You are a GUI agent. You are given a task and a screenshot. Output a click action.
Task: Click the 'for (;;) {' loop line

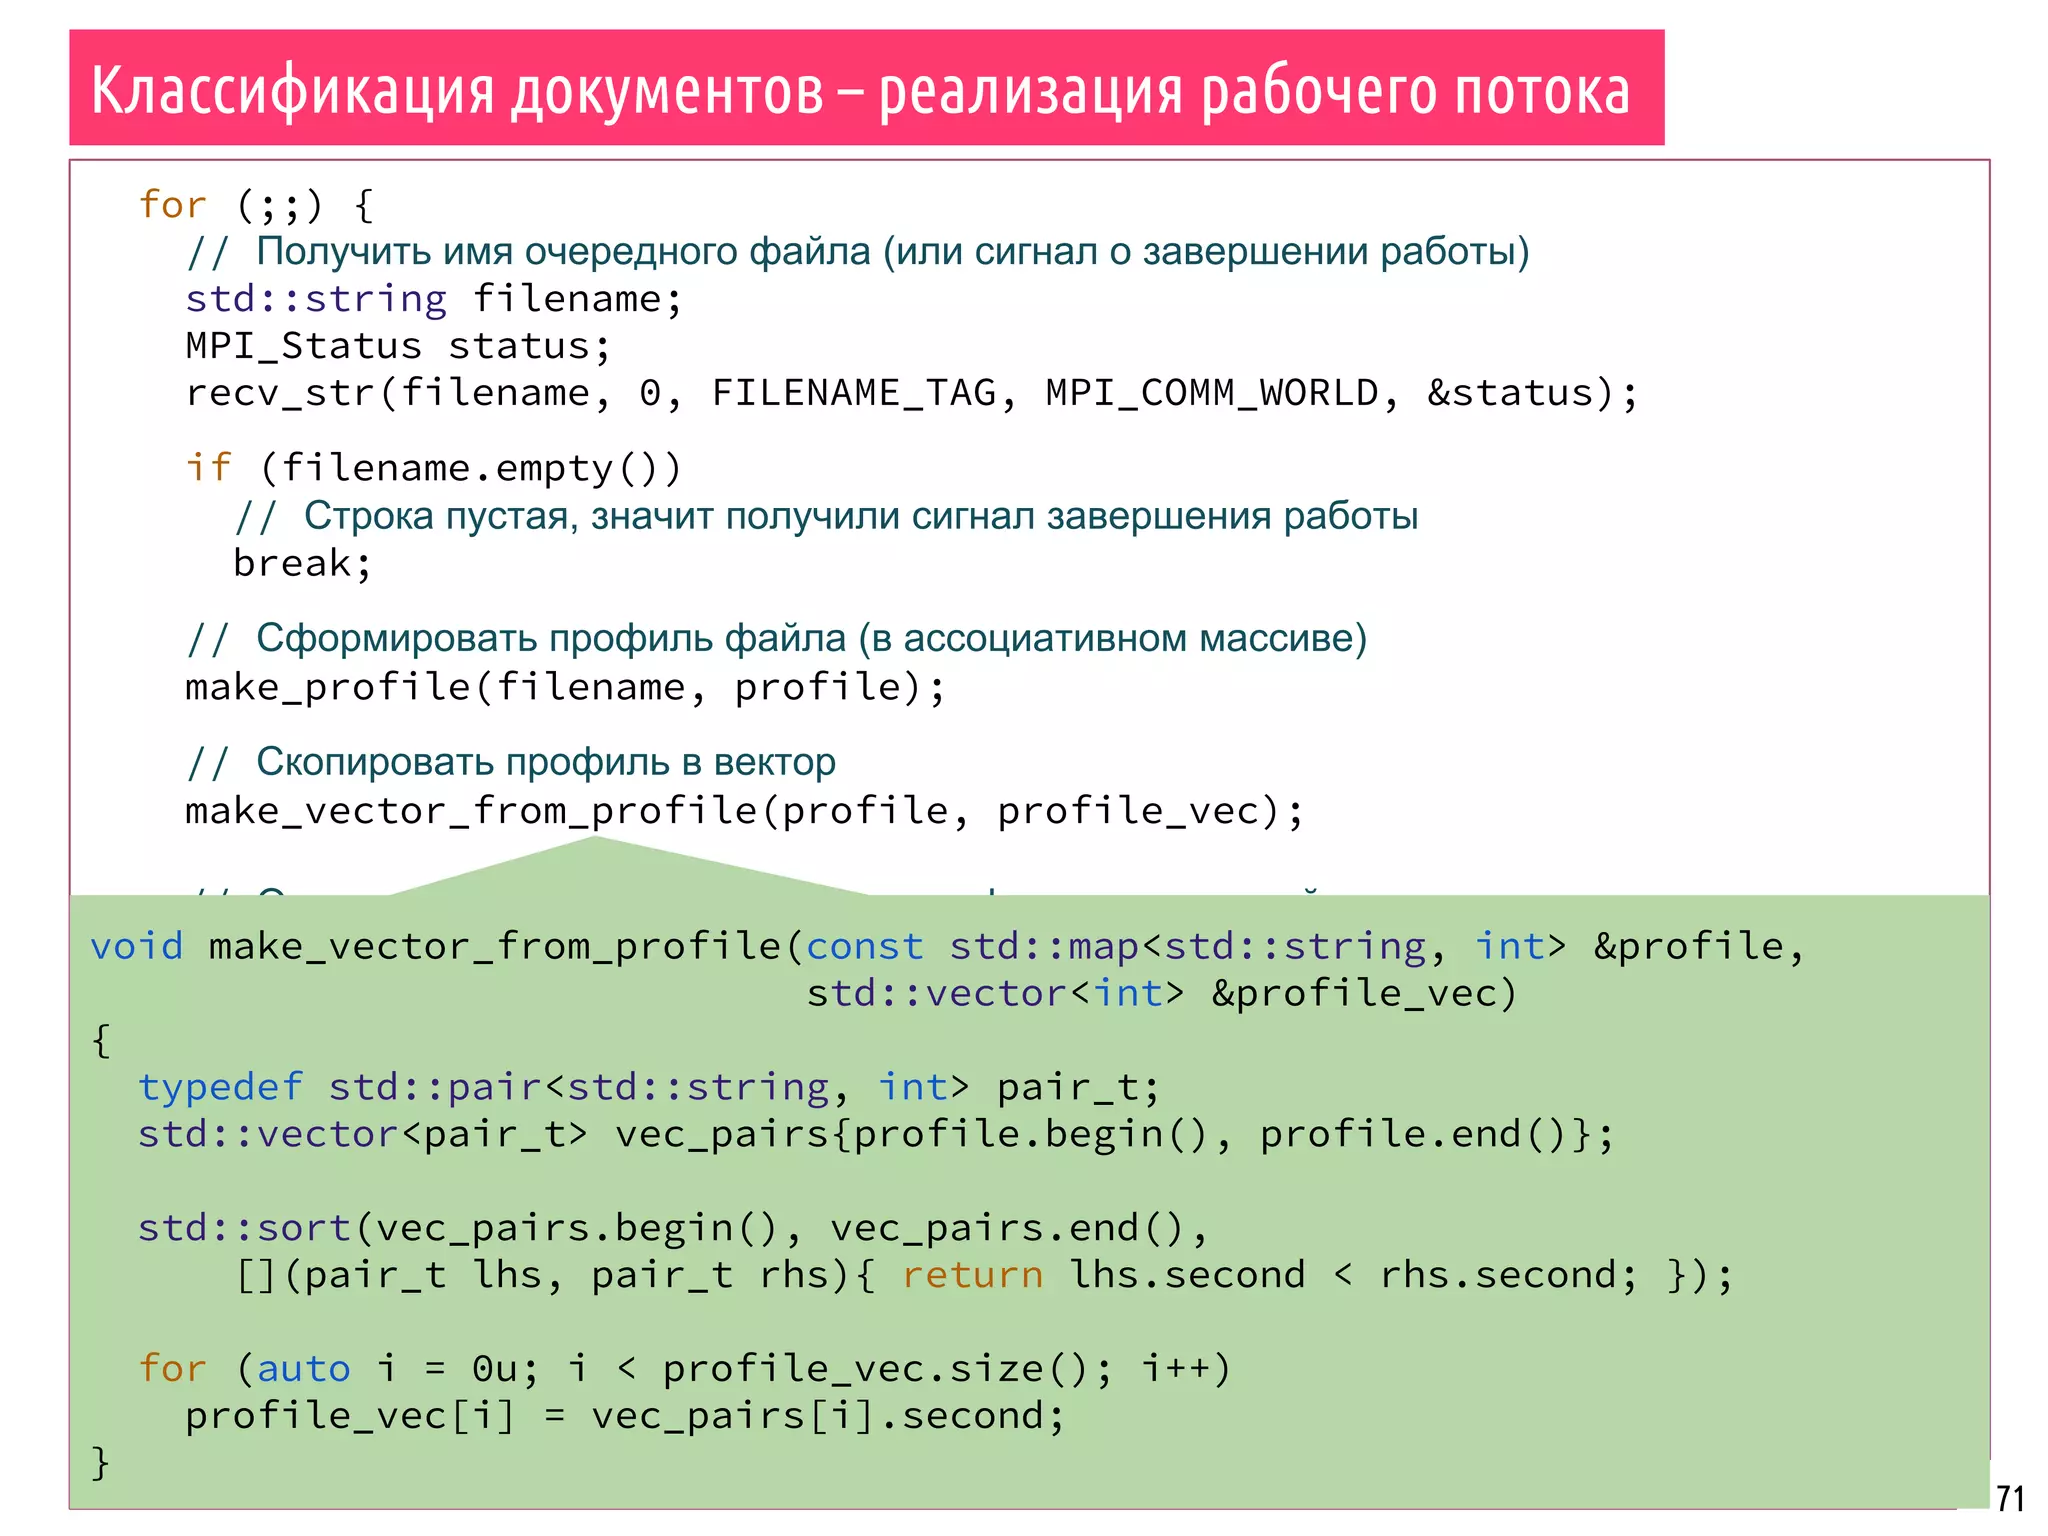click(x=257, y=205)
